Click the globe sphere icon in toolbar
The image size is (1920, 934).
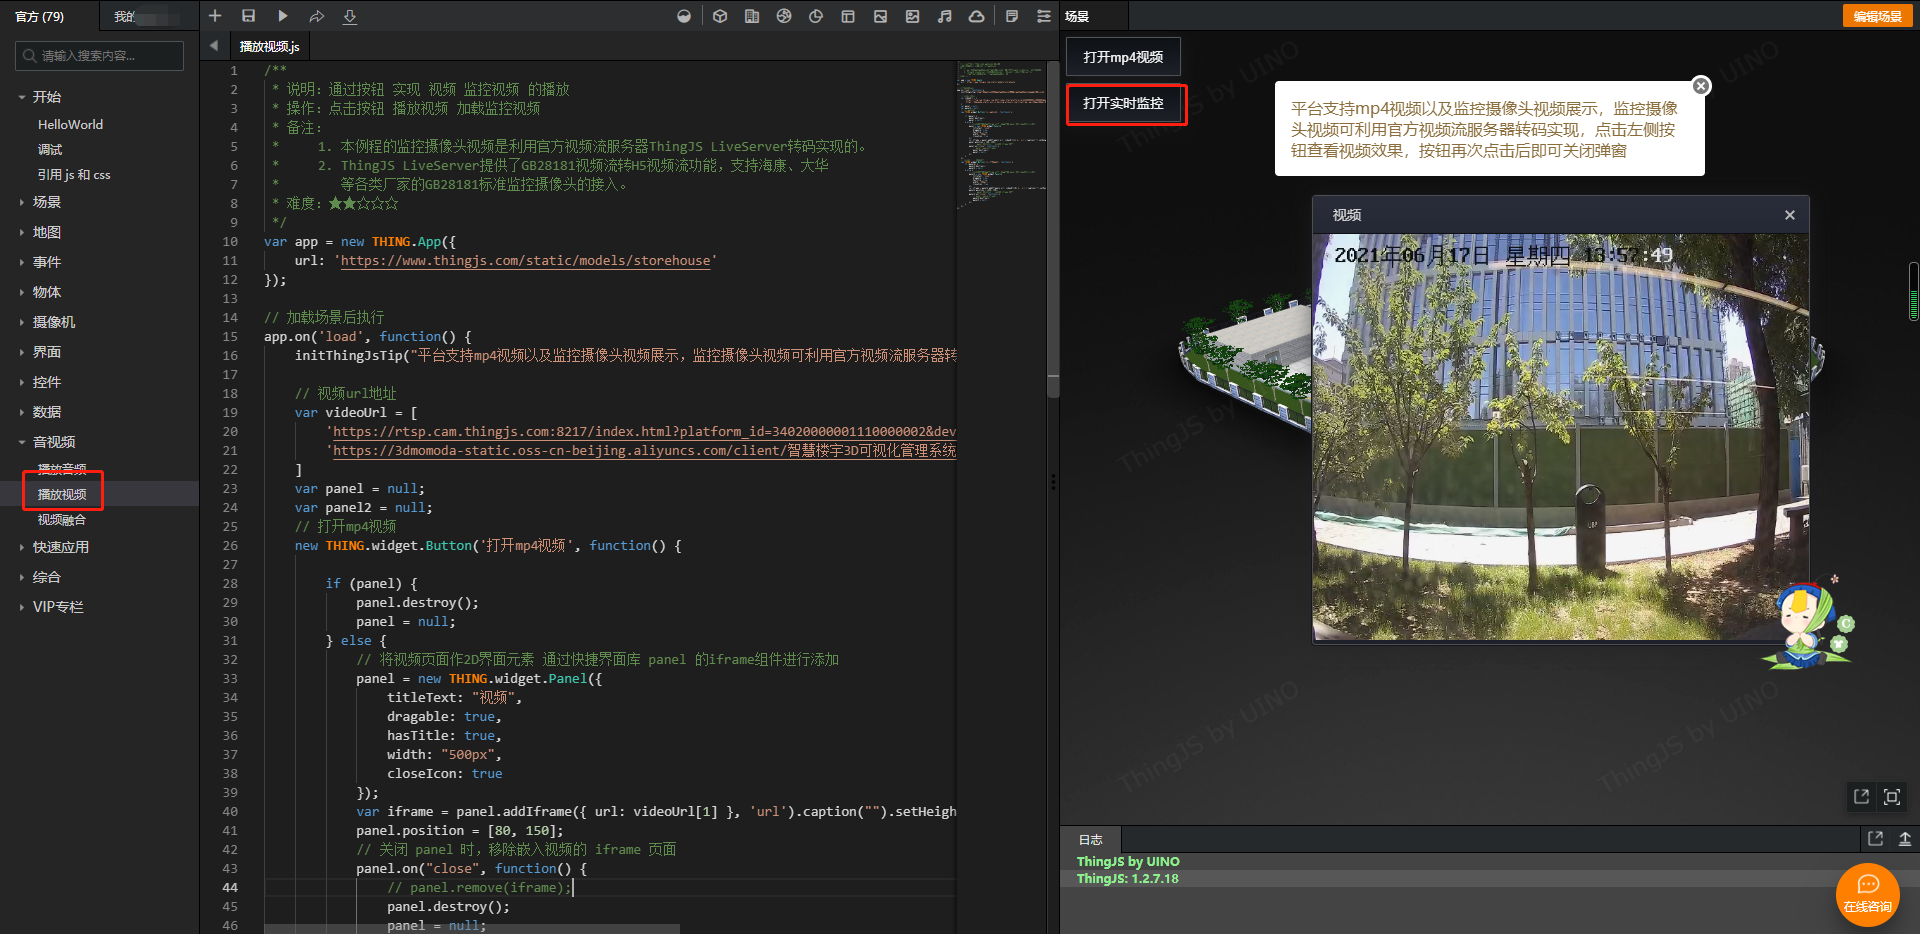point(784,16)
